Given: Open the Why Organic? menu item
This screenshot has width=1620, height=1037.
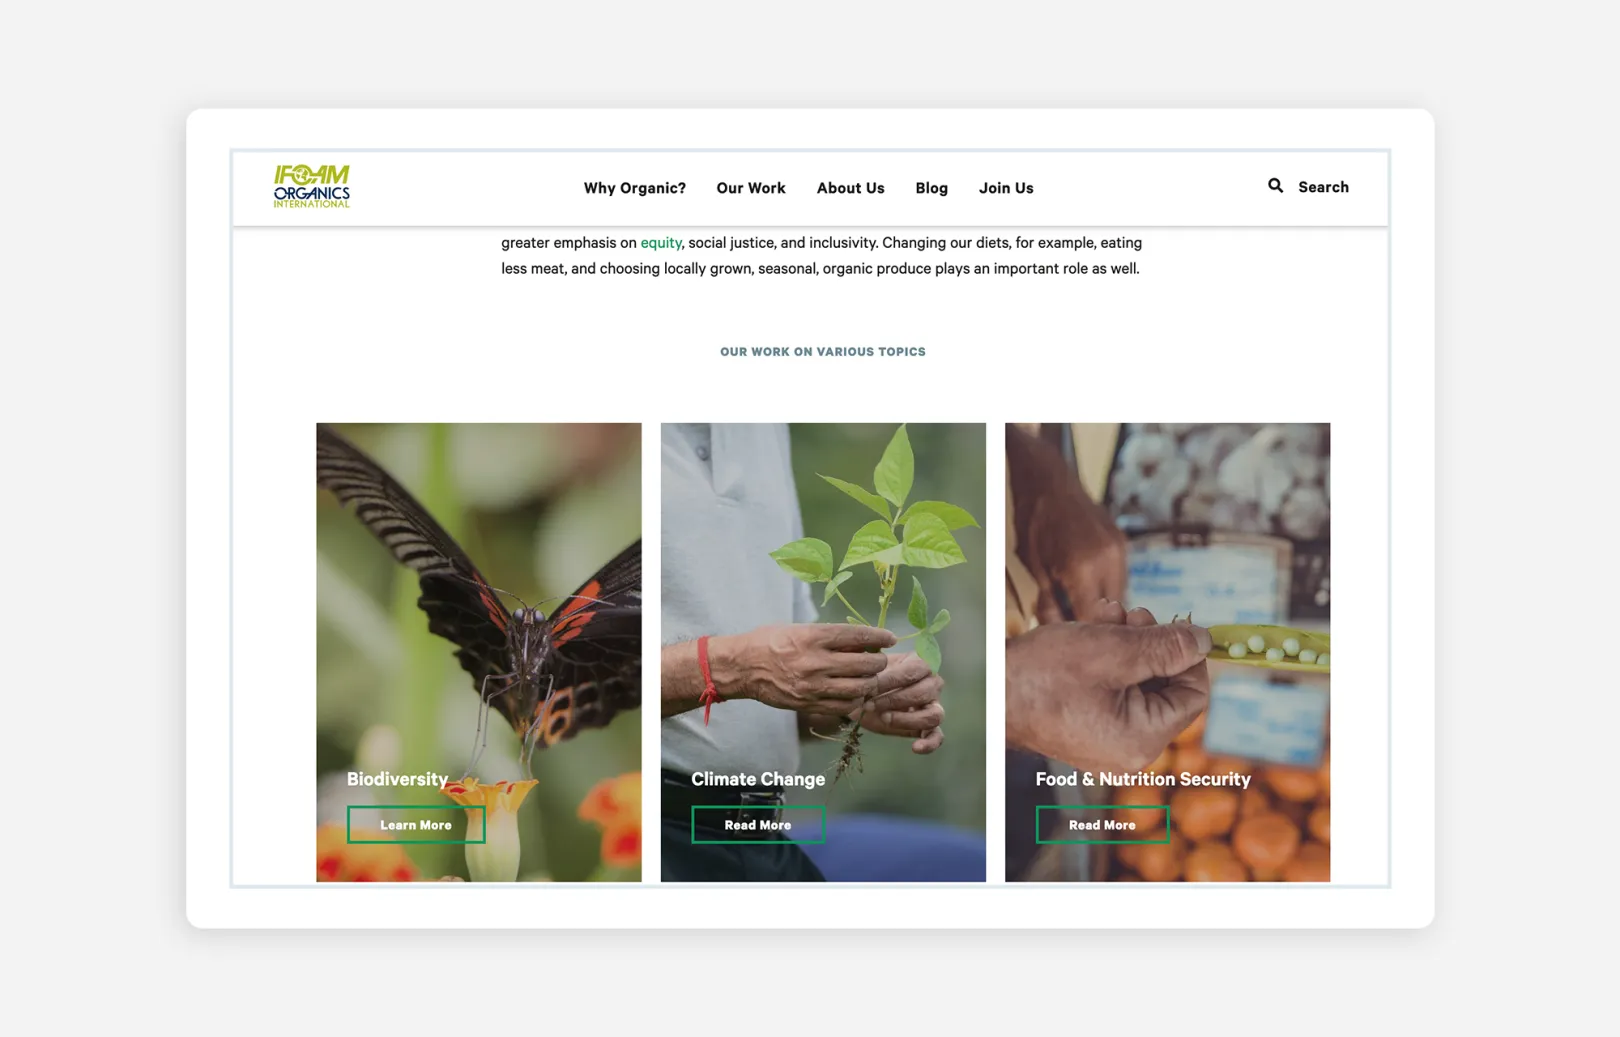Looking at the screenshot, I should (635, 188).
